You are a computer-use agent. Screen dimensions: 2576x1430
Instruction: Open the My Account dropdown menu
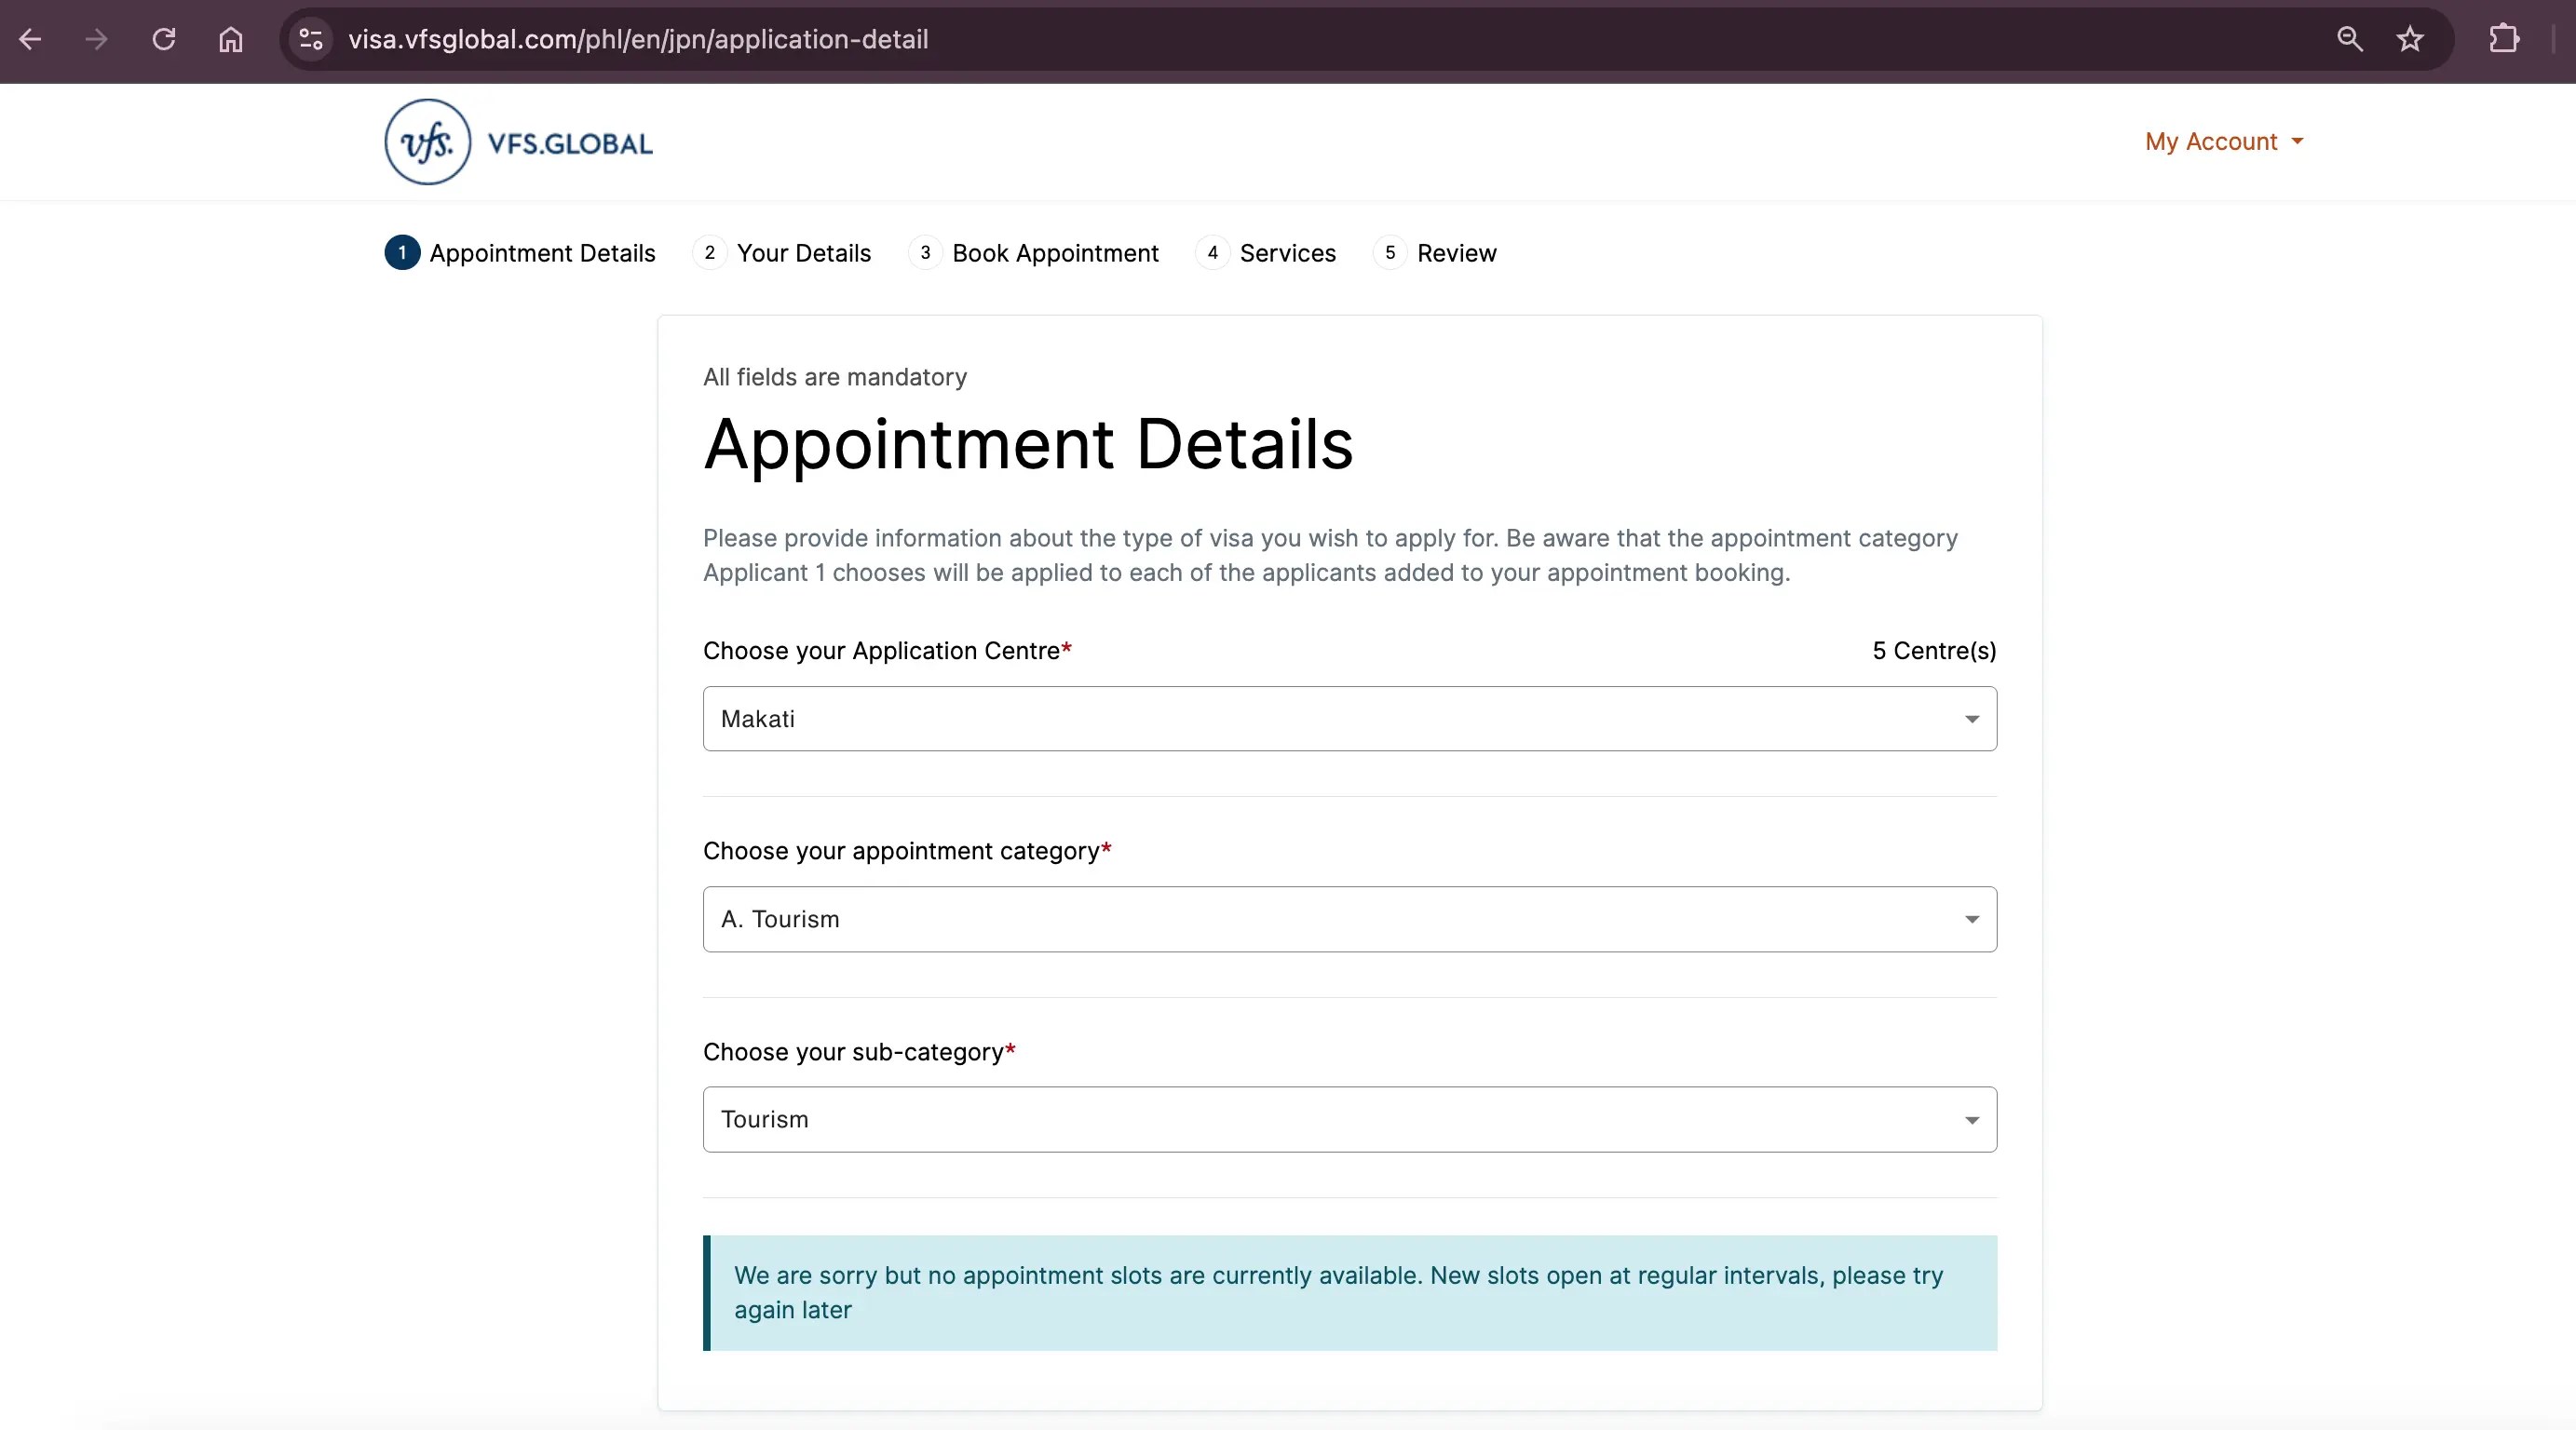[x=2223, y=142]
